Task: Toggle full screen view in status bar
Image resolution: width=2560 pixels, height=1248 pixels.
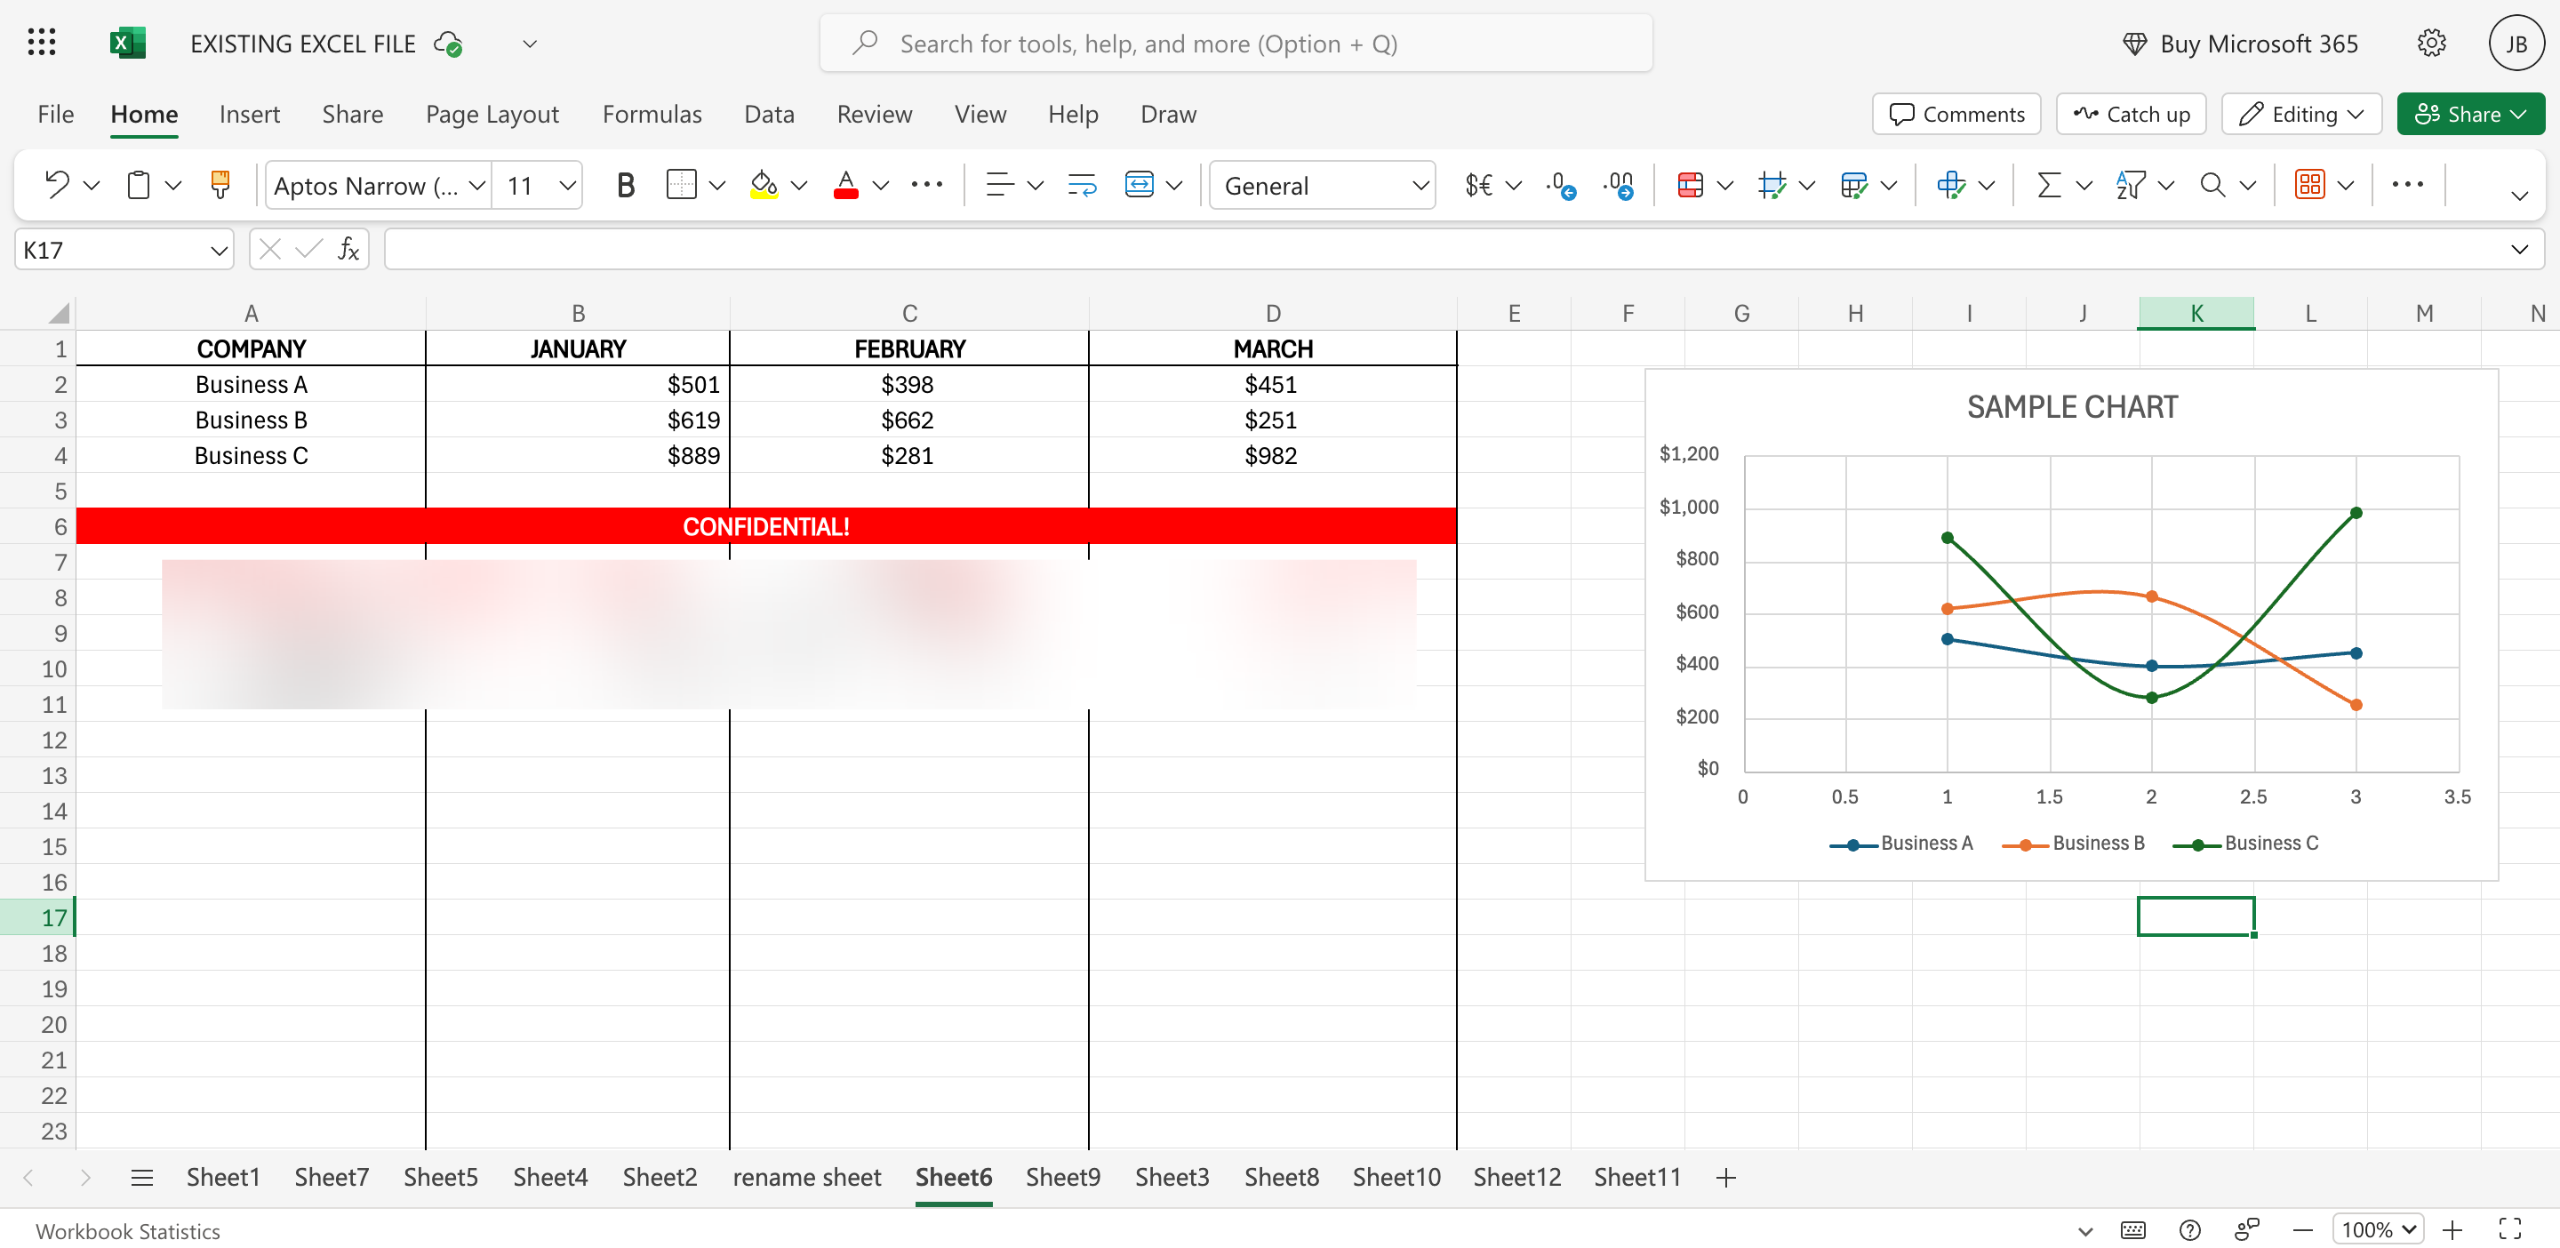Action: click(2510, 1229)
